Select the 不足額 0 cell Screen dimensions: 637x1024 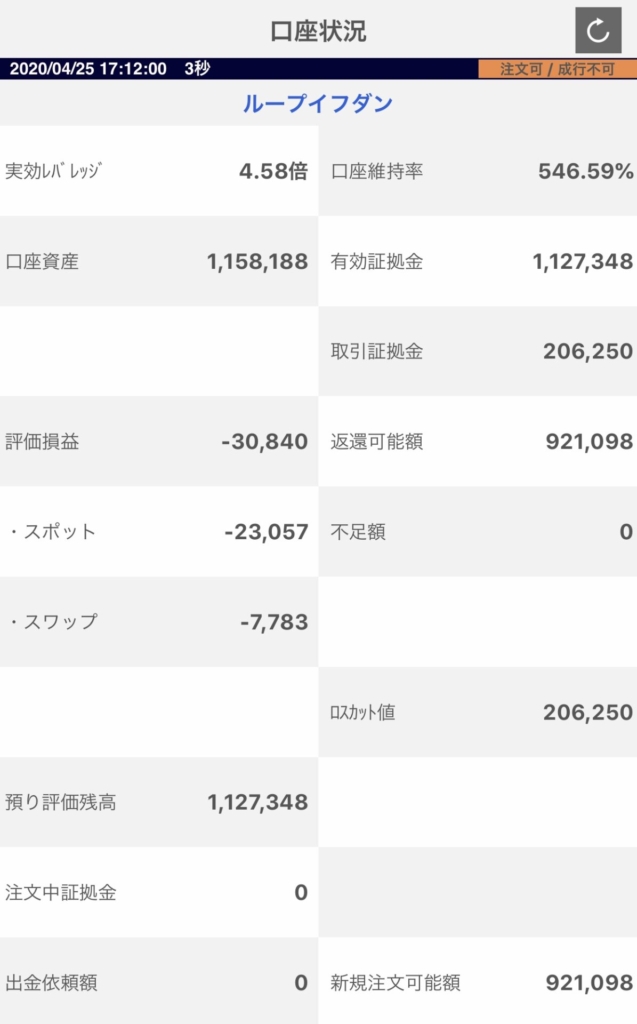coord(478,532)
